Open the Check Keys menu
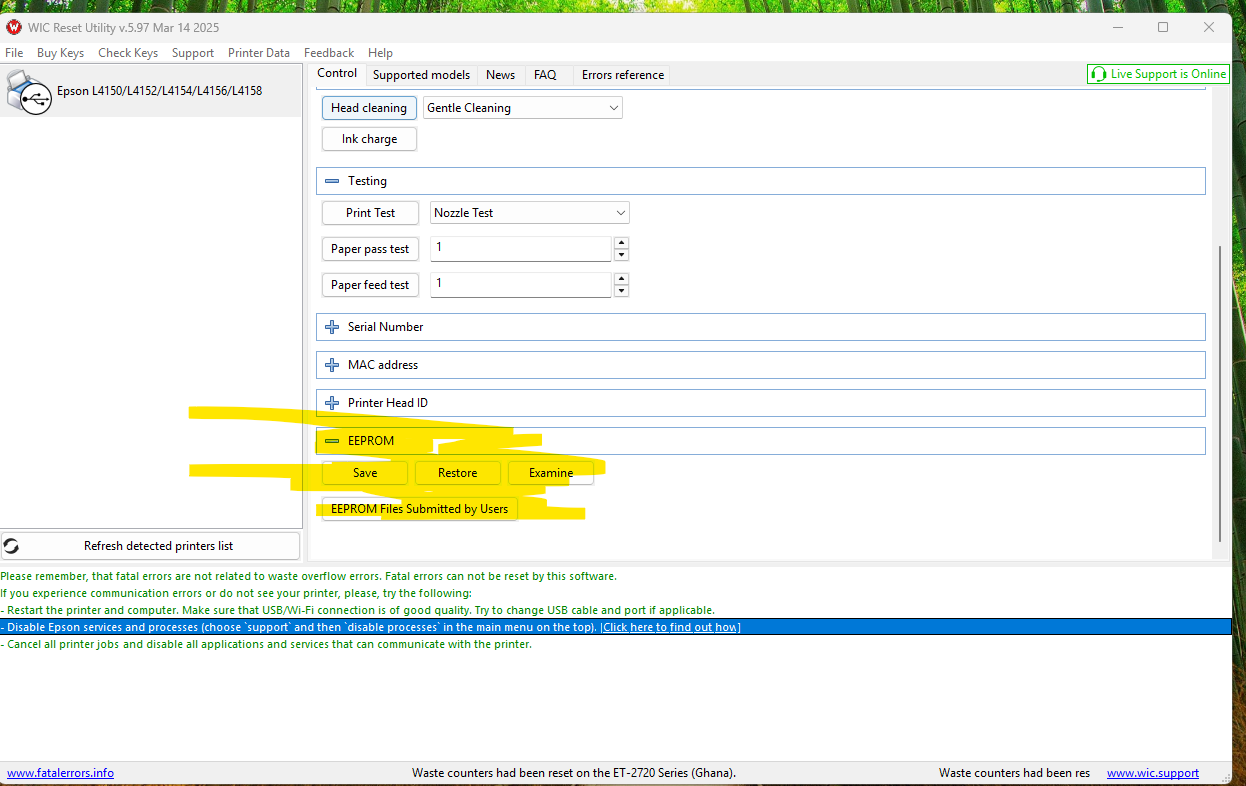The image size is (1246, 786). 128,53
